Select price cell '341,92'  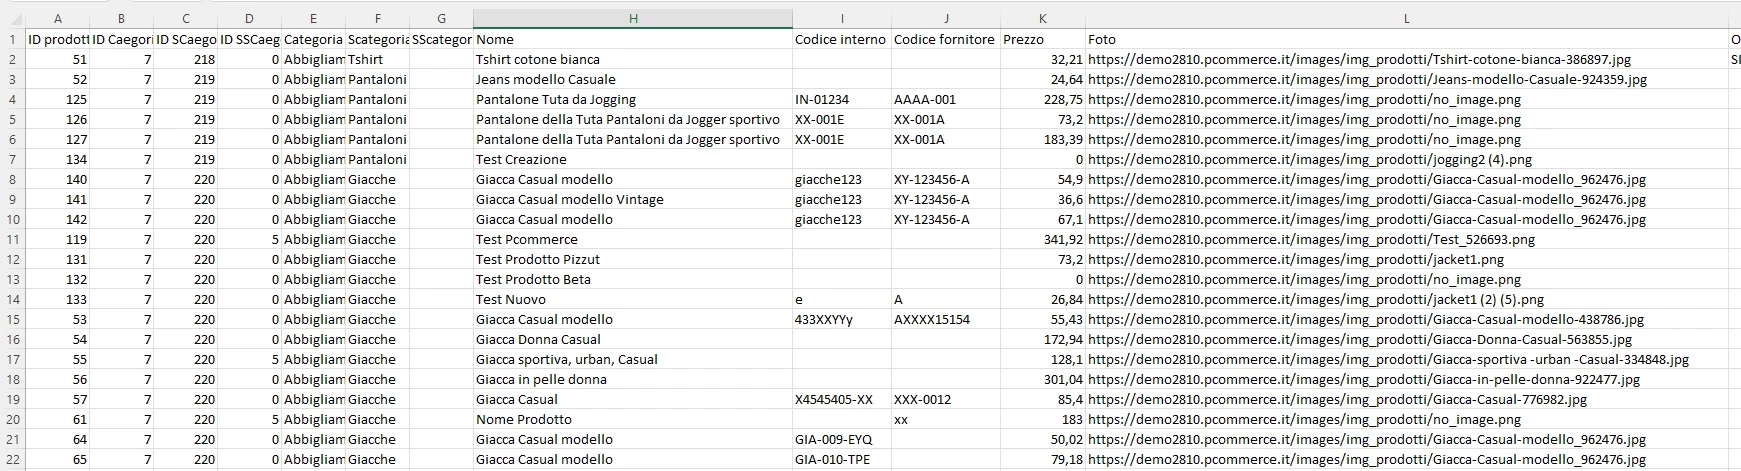(x=1043, y=239)
